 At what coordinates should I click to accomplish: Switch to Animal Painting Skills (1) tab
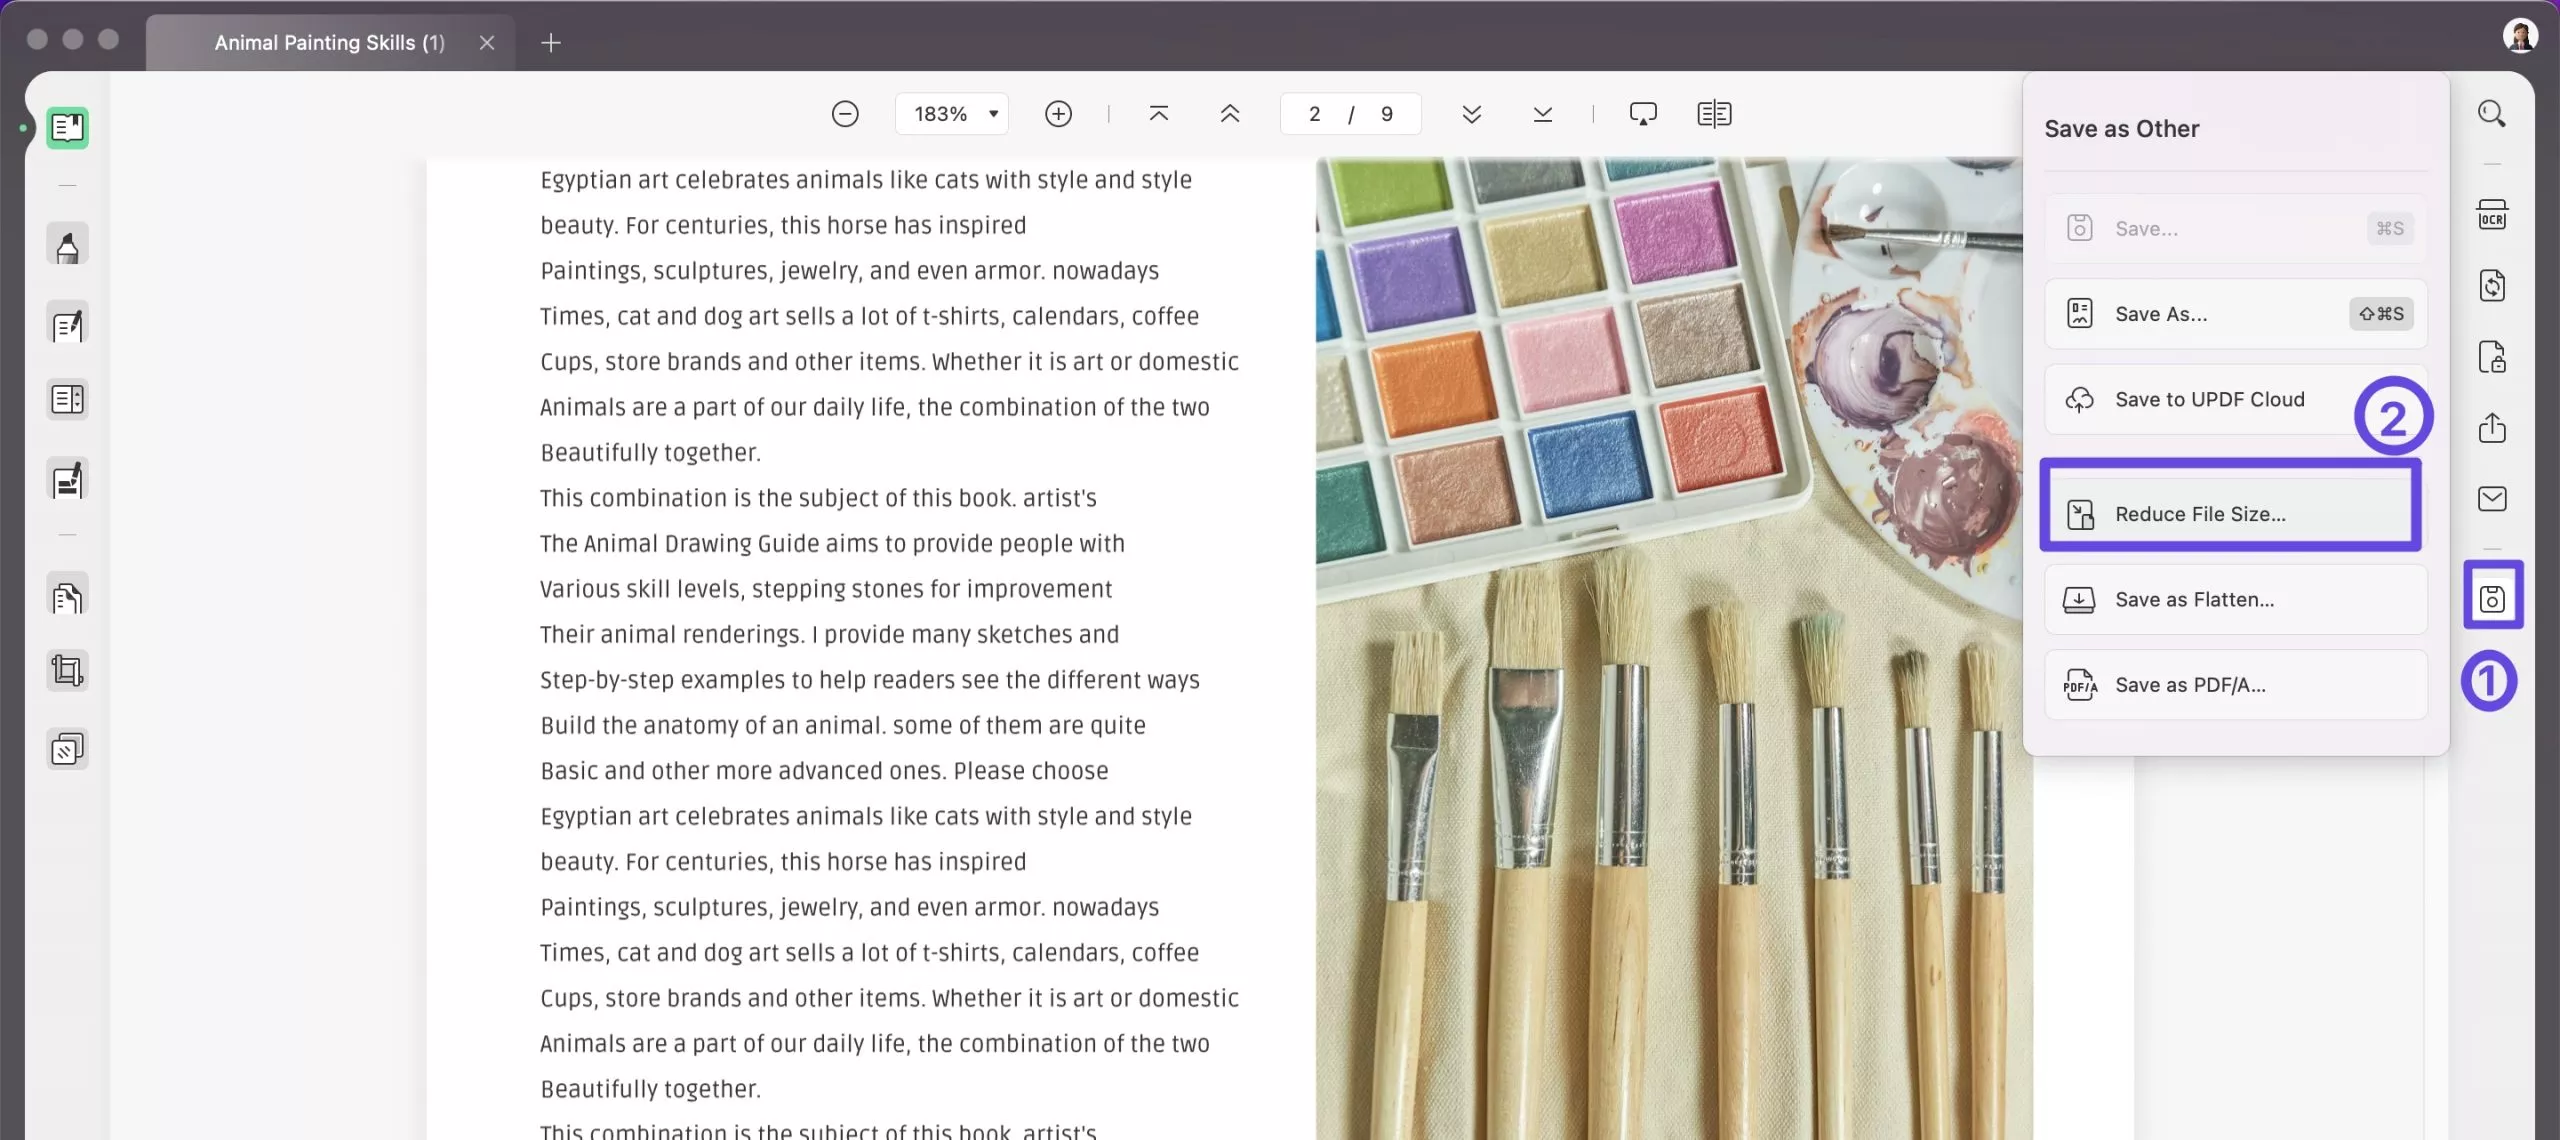click(x=329, y=43)
